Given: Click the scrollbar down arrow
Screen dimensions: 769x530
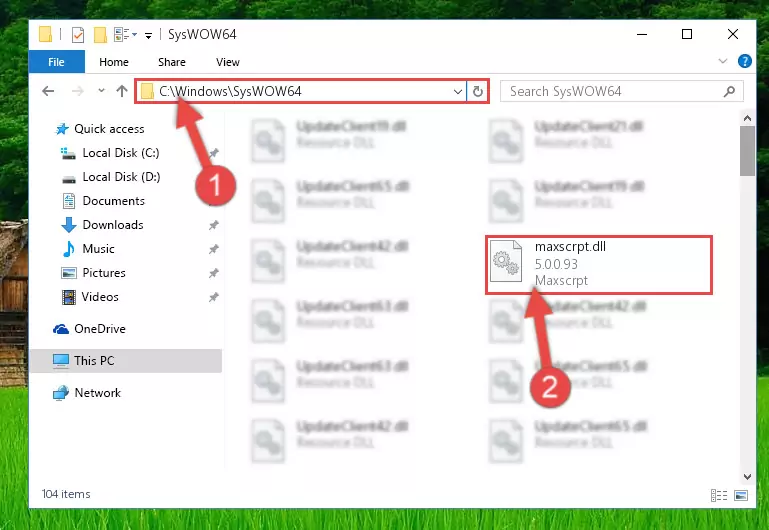Looking at the screenshot, I should [x=747, y=477].
